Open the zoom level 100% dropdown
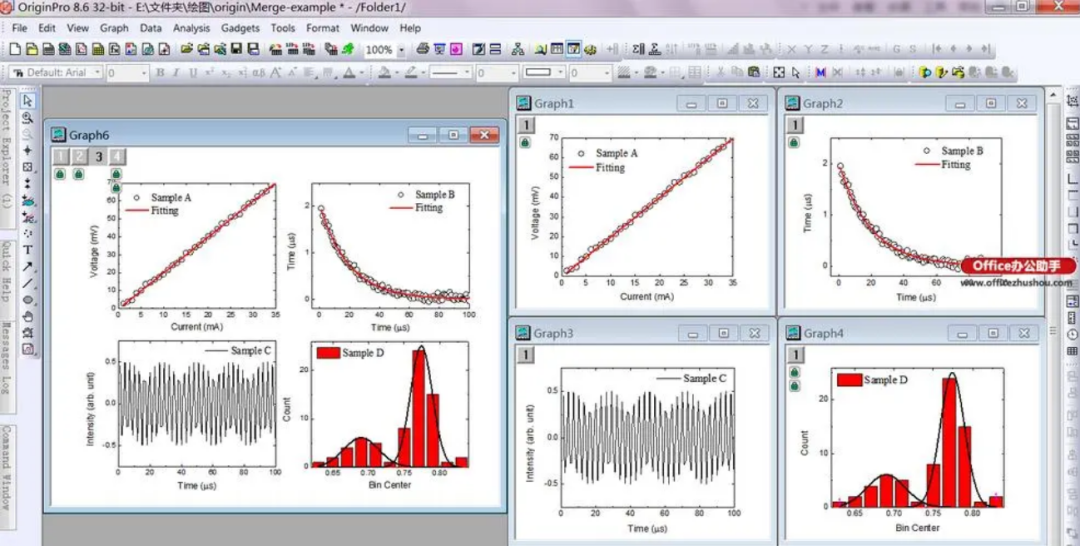Viewport: 1080px width, 546px height. pos(401,50)
